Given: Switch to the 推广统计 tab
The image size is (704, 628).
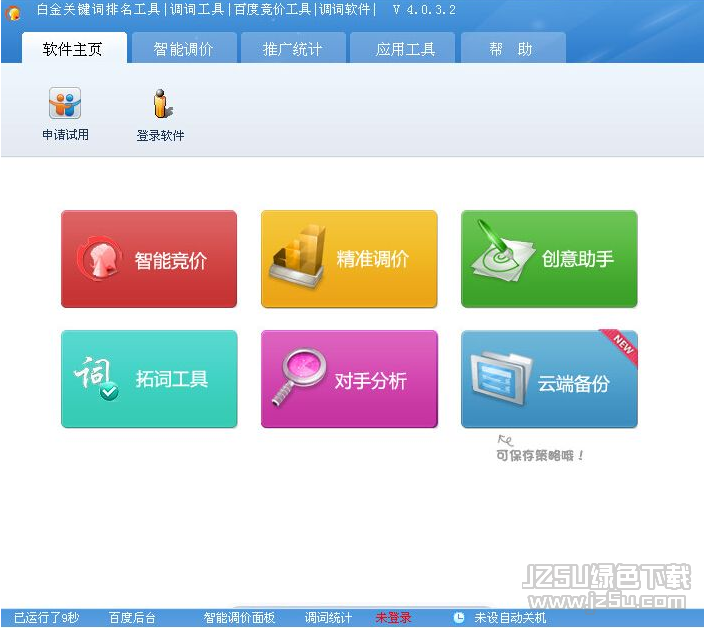Looking at the screenshot, I should [293, 48].
